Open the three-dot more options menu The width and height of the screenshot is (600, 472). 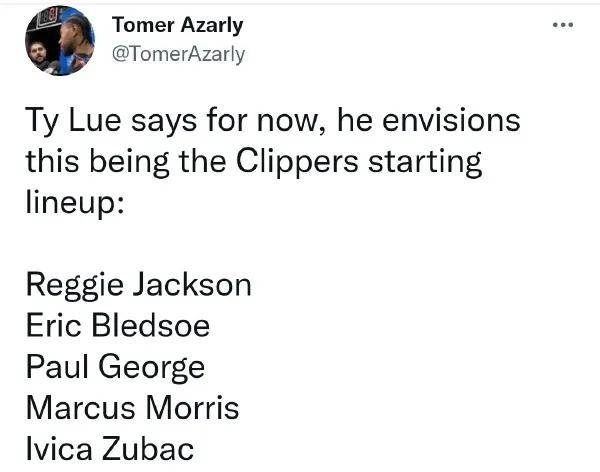coord(563,25)
